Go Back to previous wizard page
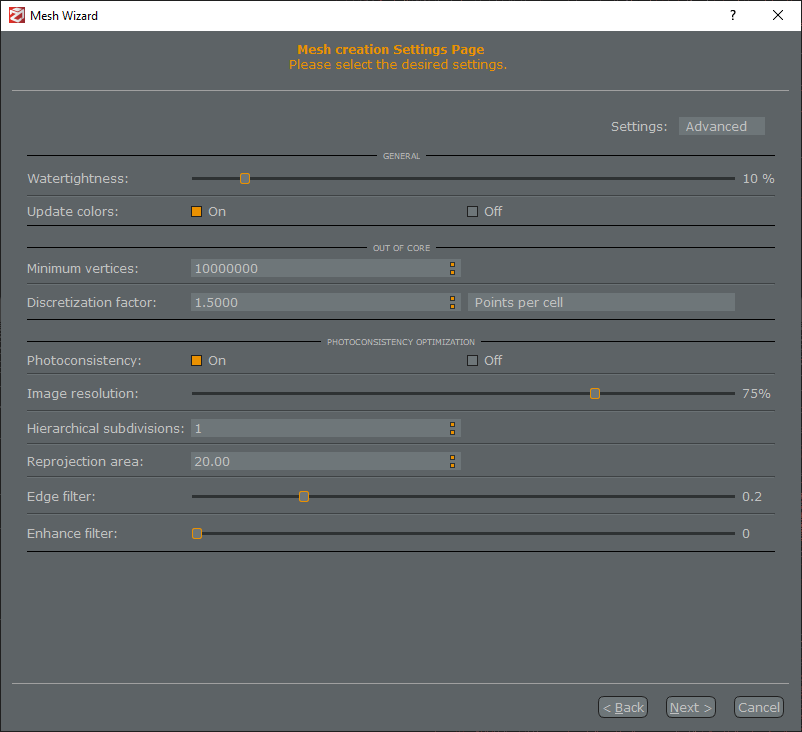Image resolution: width=802 pixels, height=732 pixels. (x=622, y=707)
